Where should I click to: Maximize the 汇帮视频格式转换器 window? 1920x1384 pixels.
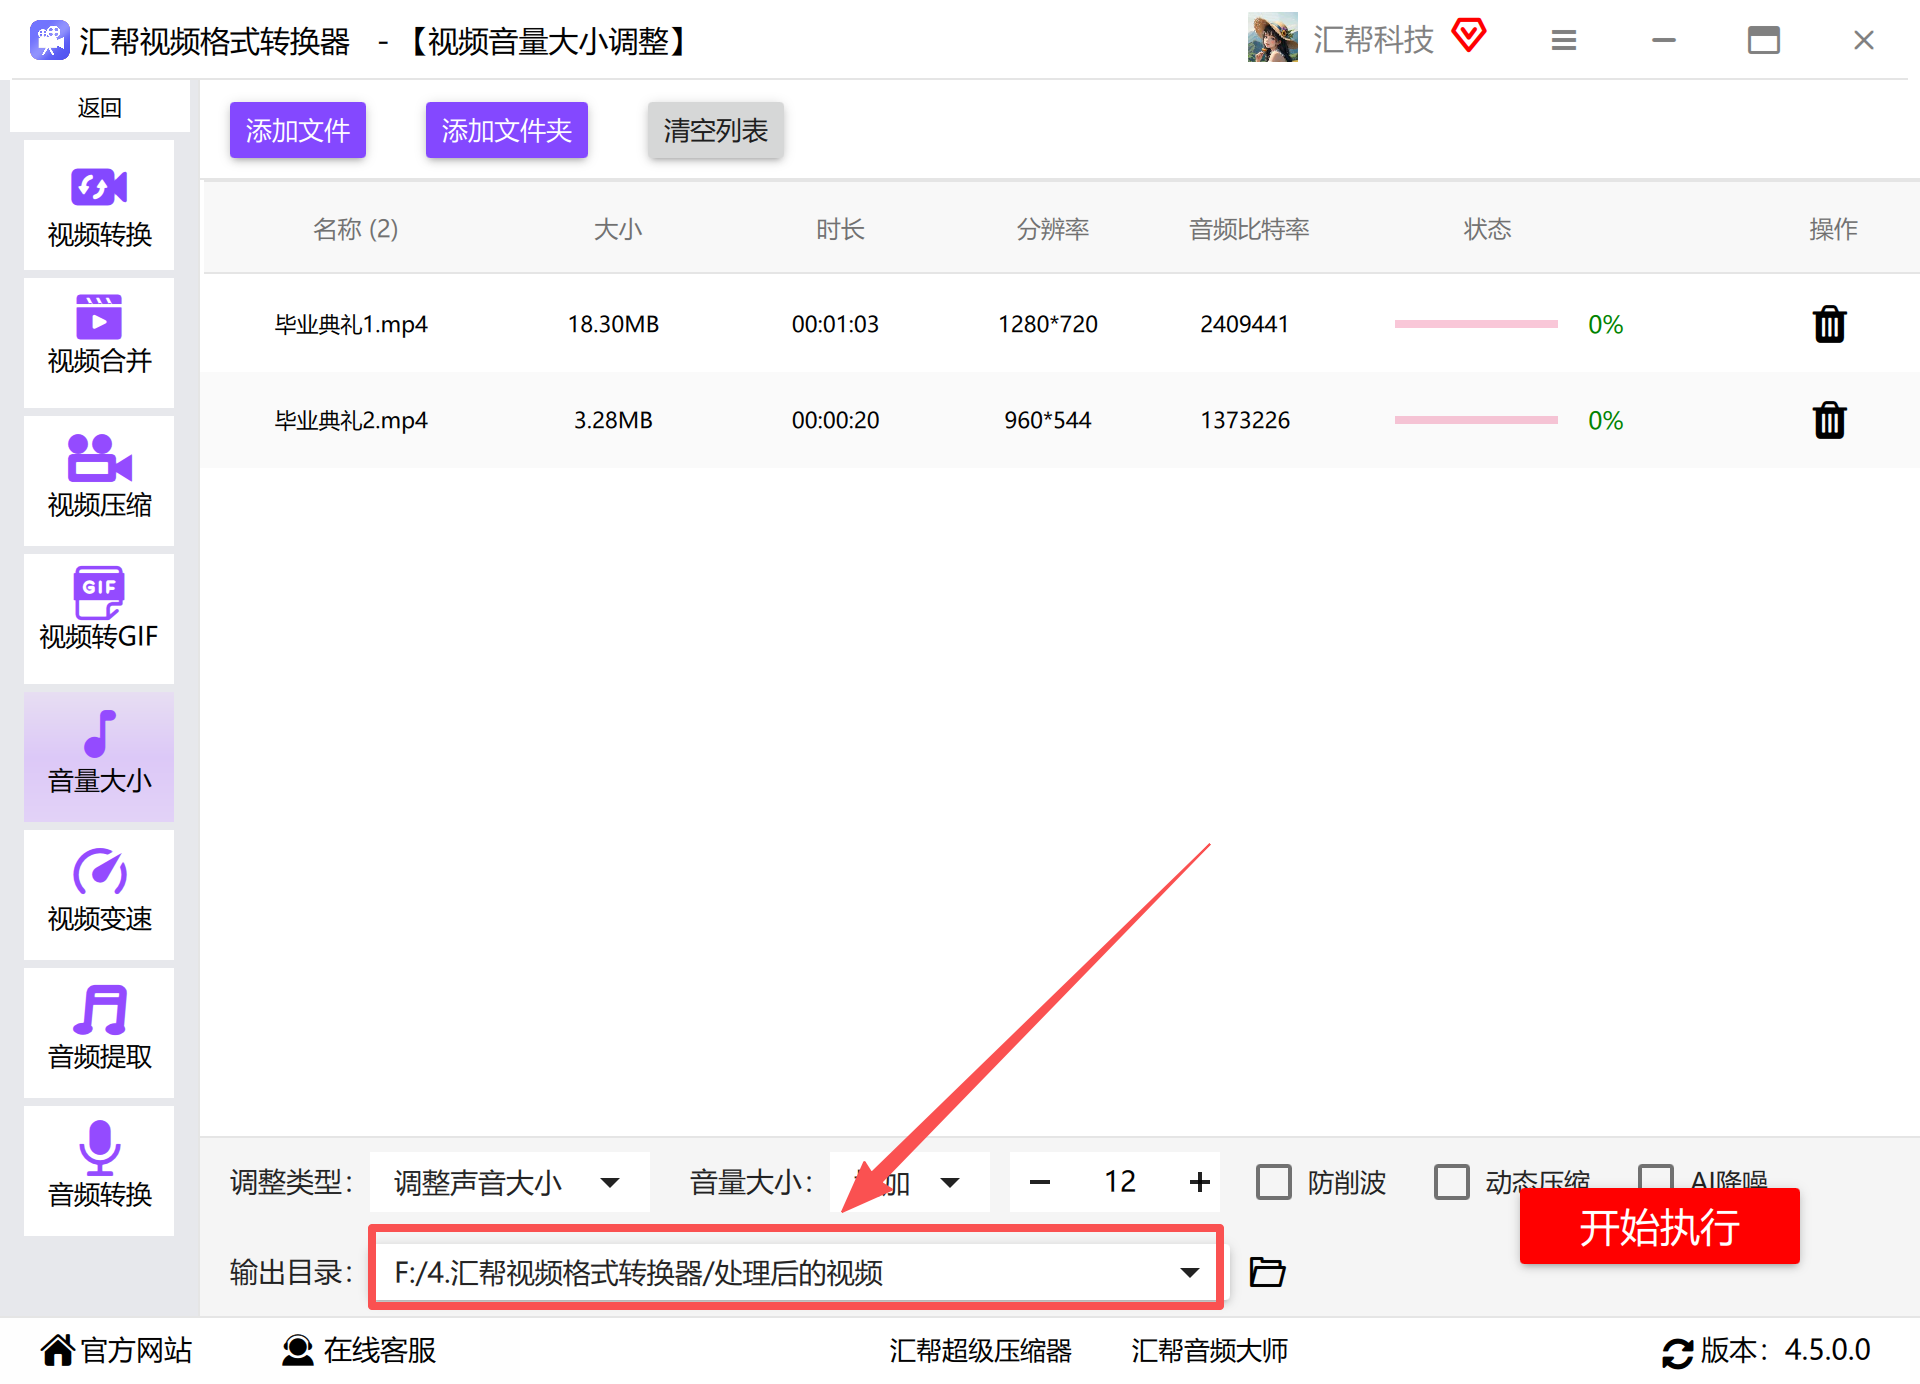click(x=1764, y=40)
